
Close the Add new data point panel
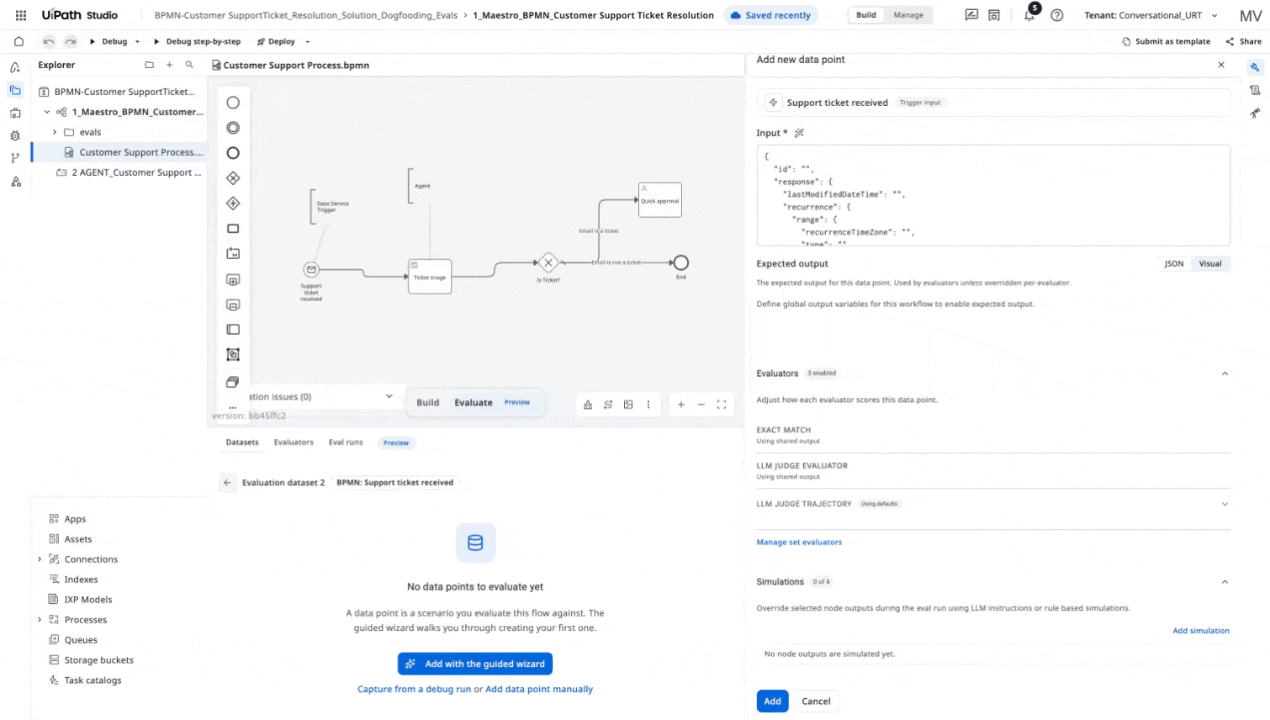(1221, 64)
